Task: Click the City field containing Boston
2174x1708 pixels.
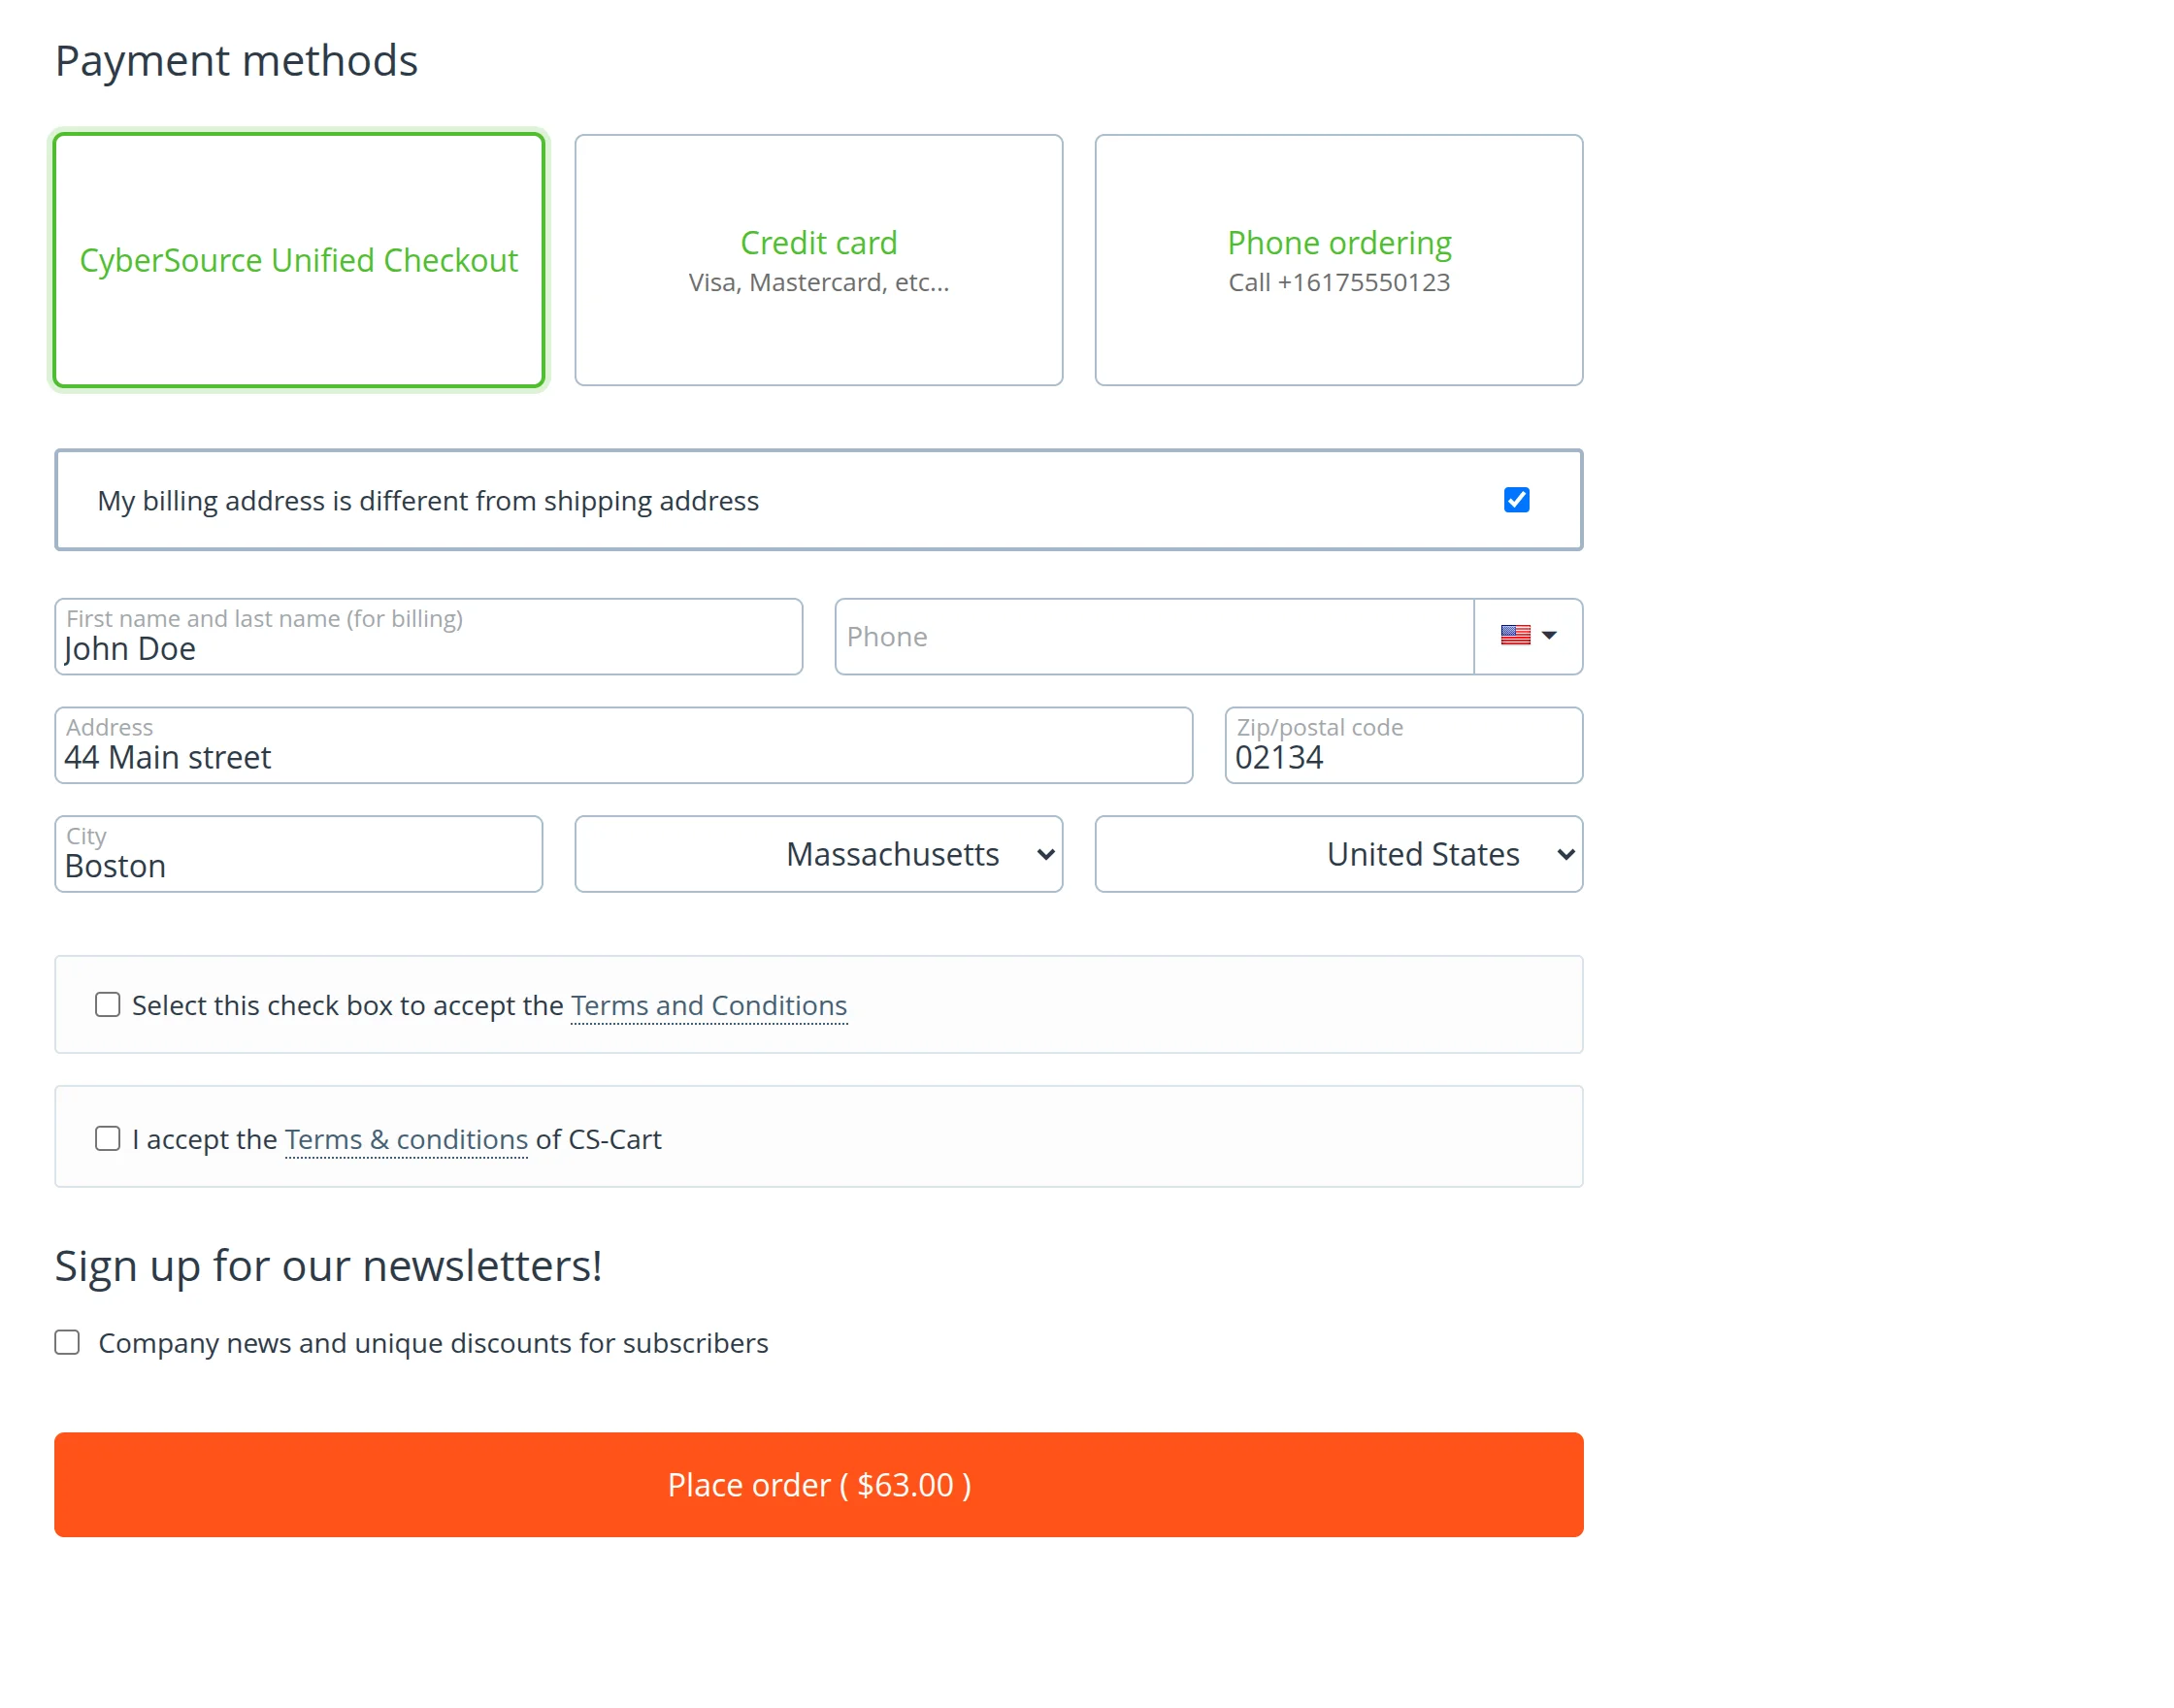Action: coord(298,865)
